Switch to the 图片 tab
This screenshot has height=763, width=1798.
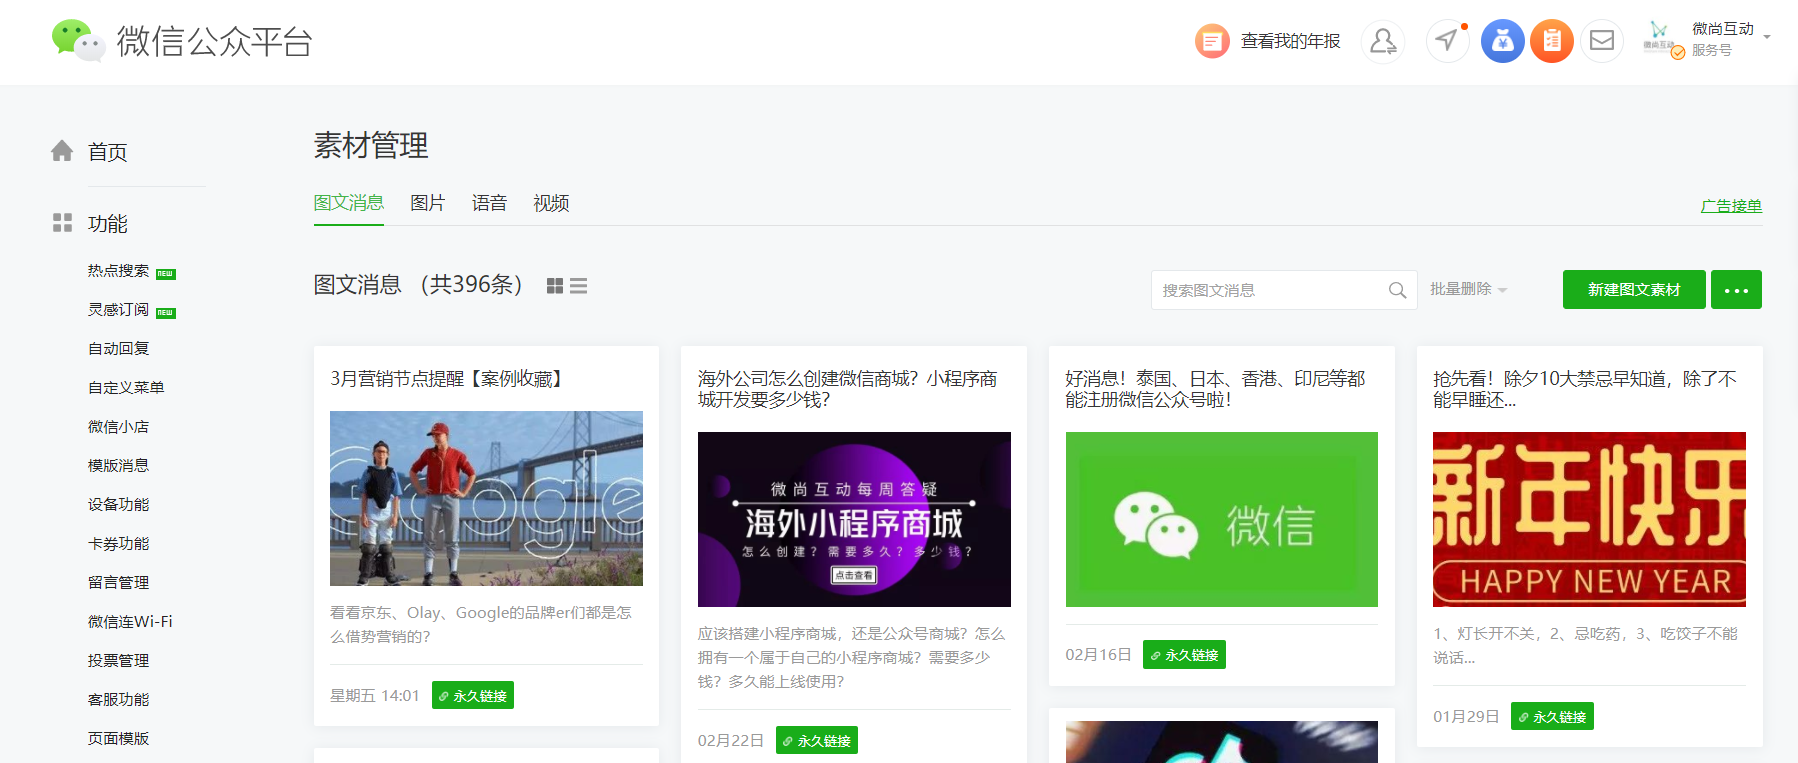click(x=428, y=203)
